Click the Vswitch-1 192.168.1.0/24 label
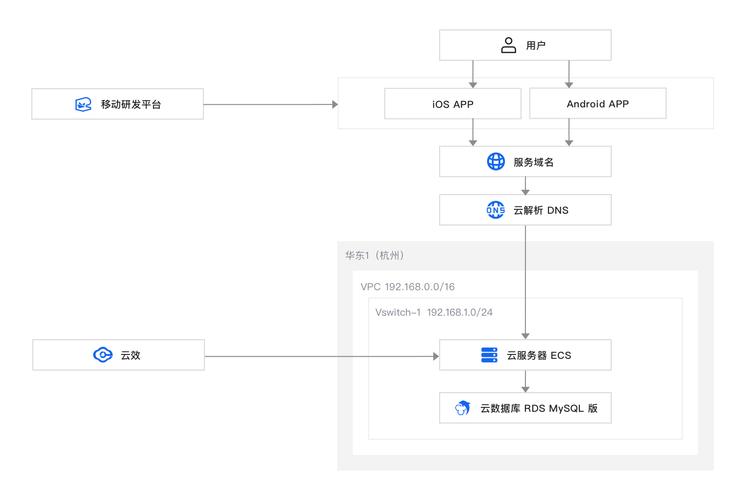Image resolution: width=745 pixels, height=500 pixels. coord(434,312)
